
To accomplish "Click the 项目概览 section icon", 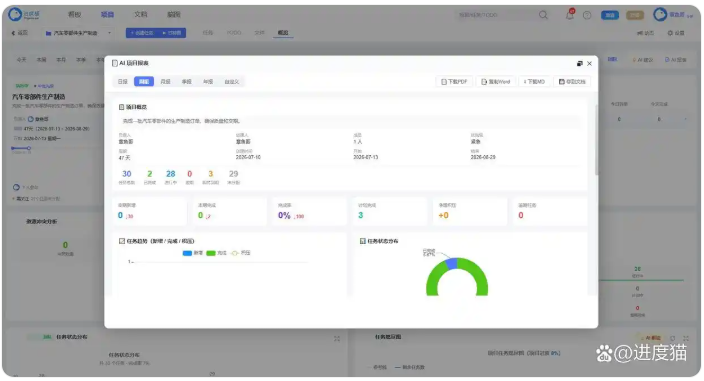I will [x=121, y=107].
